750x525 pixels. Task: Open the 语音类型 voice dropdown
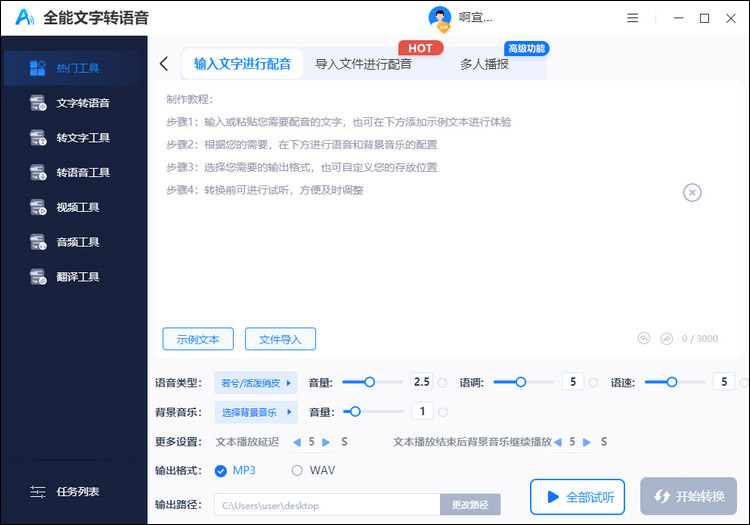click(x=256, y=382)
